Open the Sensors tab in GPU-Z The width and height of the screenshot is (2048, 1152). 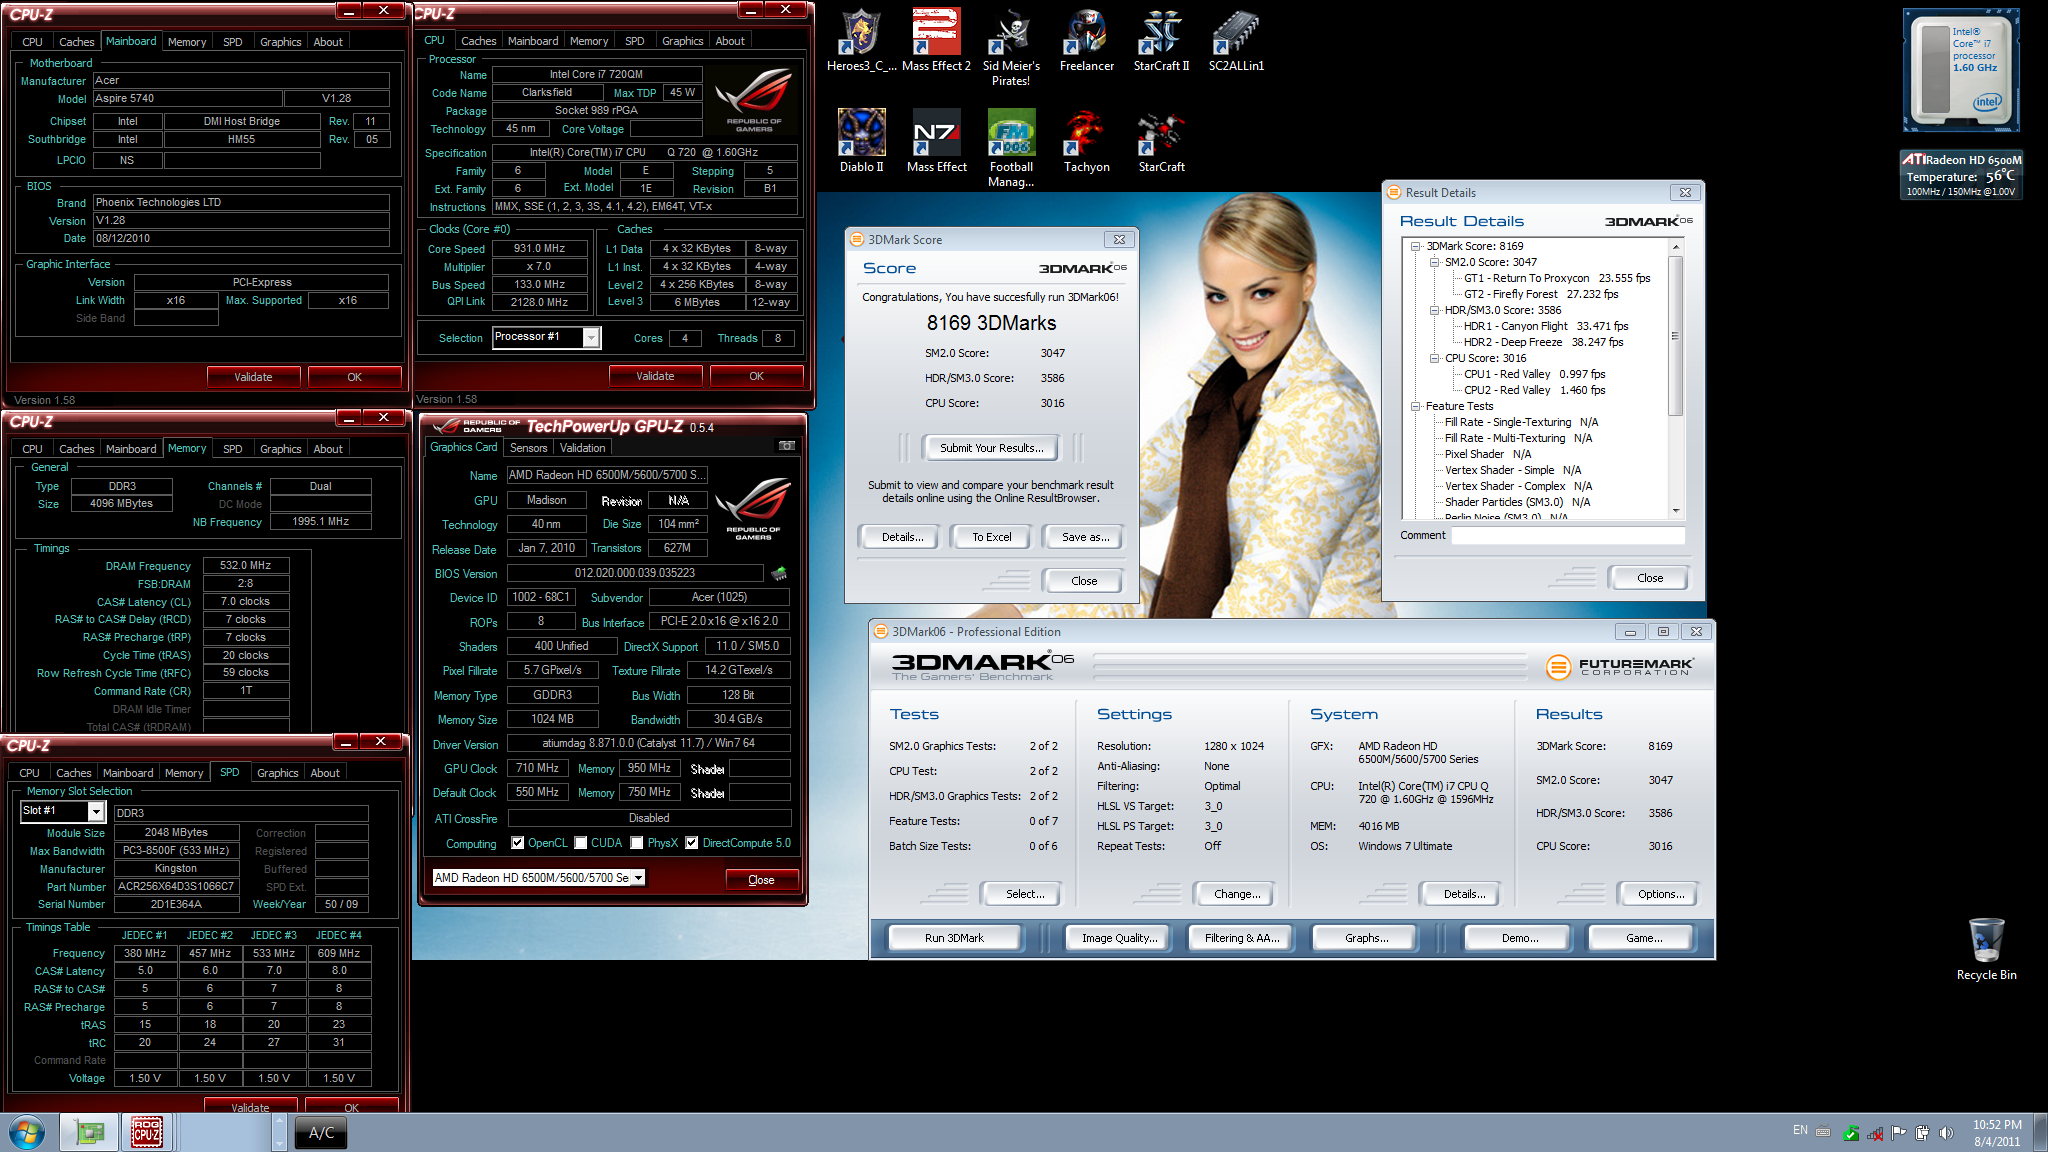click(x=528, y=448)
